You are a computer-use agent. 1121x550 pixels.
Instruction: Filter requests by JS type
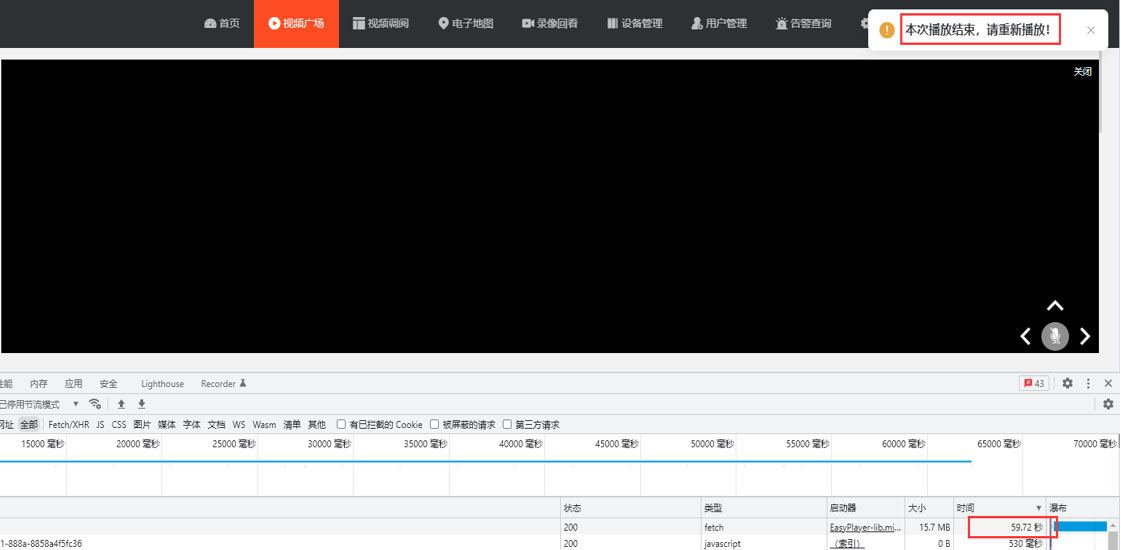pos(100,424)
